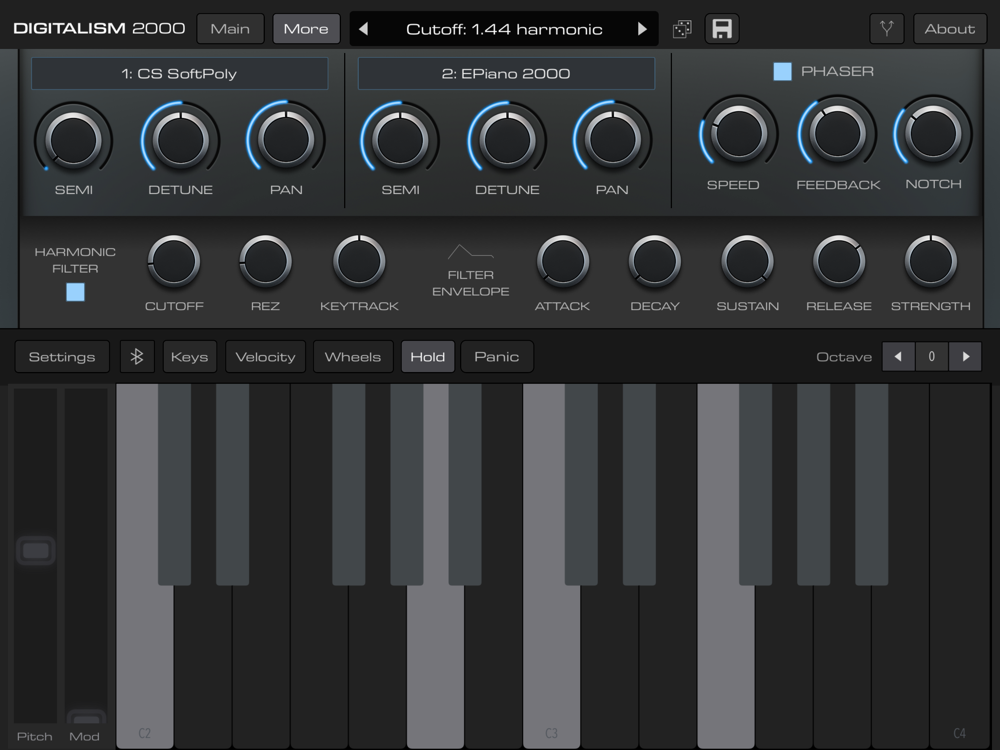Click oscillator 1 PAN knob
Screen dimensions: 1000x750
[x=286, y=139]
